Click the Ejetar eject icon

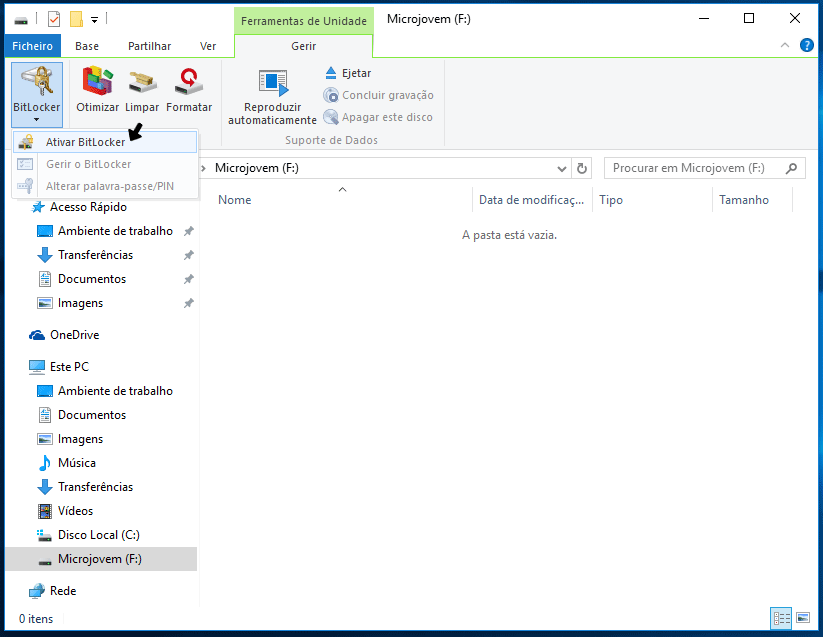click(x=331, y=73)
